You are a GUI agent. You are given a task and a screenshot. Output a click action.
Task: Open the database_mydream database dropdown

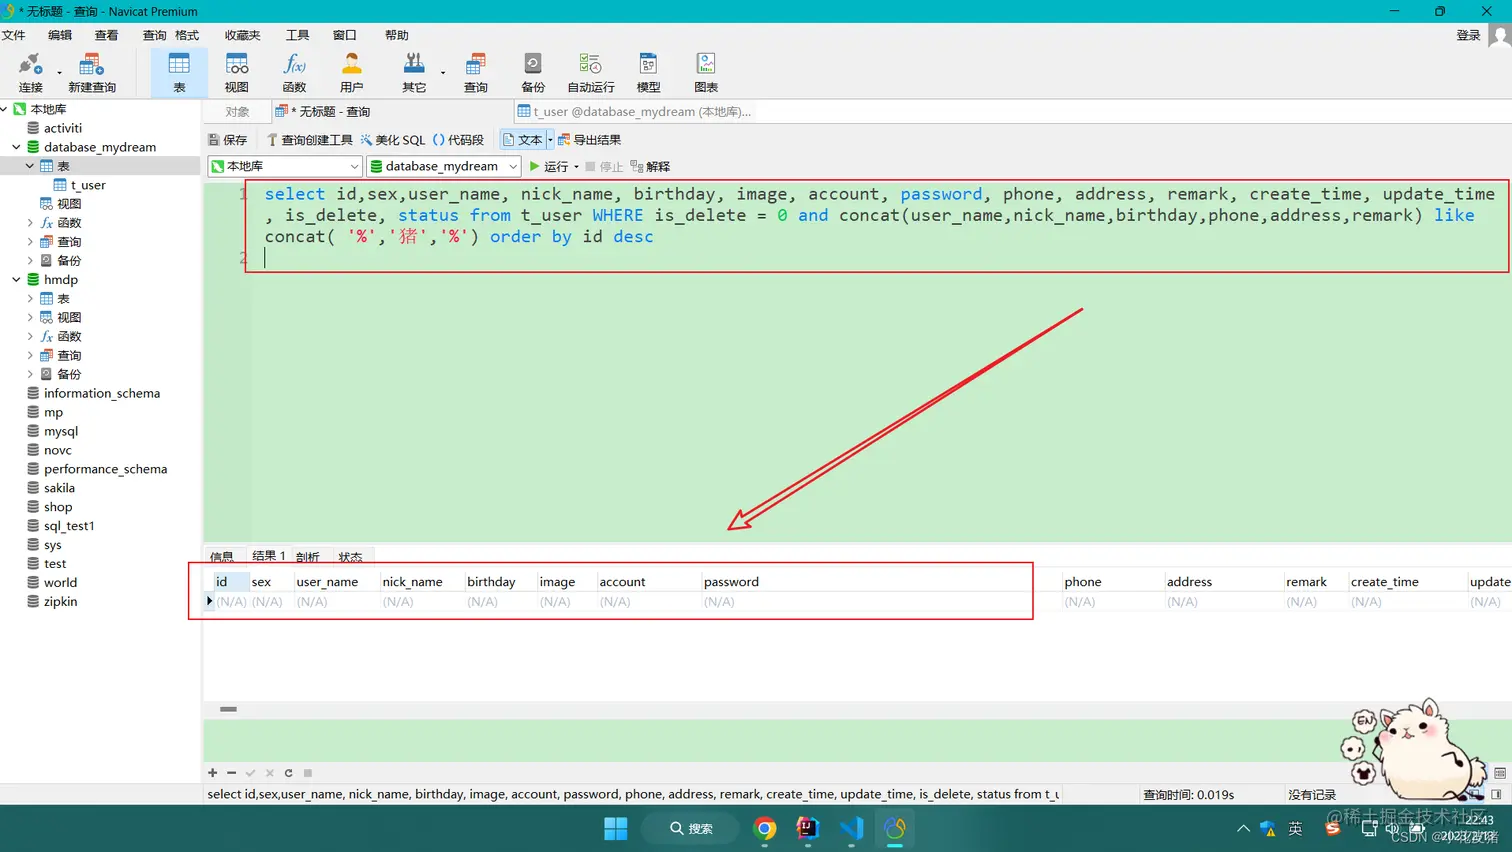[444, 166]
